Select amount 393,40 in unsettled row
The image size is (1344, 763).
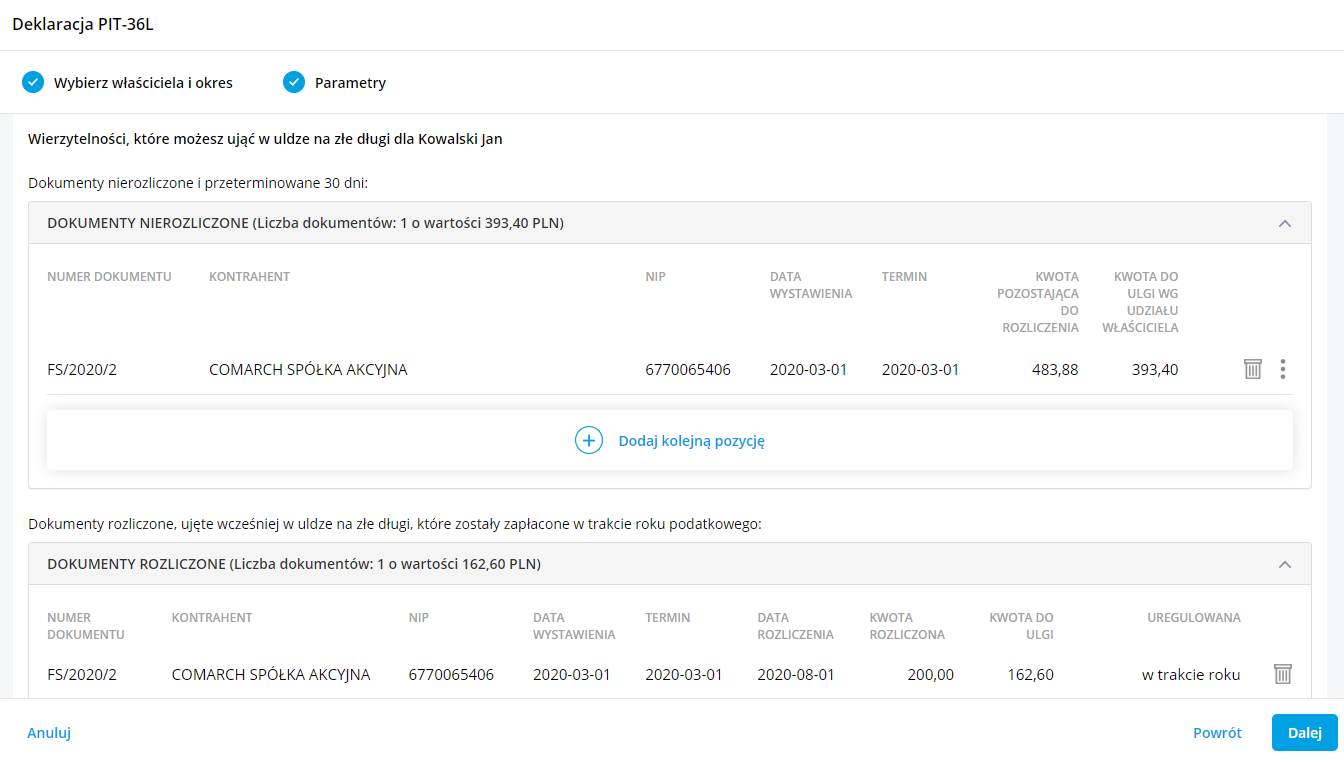point(1155,370)
